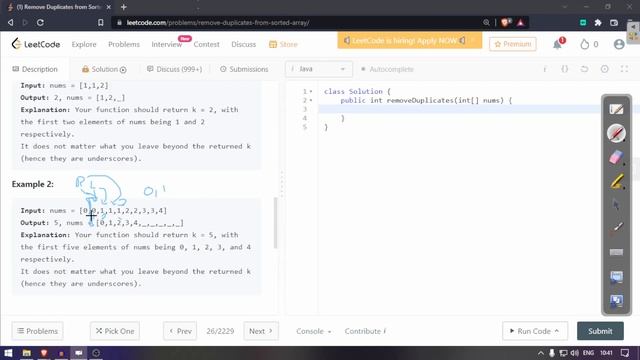Viewport: 640px width, 360px height.
Task: Click the gray rectangle tool in annotation toolbar
Action: (616, 252)
